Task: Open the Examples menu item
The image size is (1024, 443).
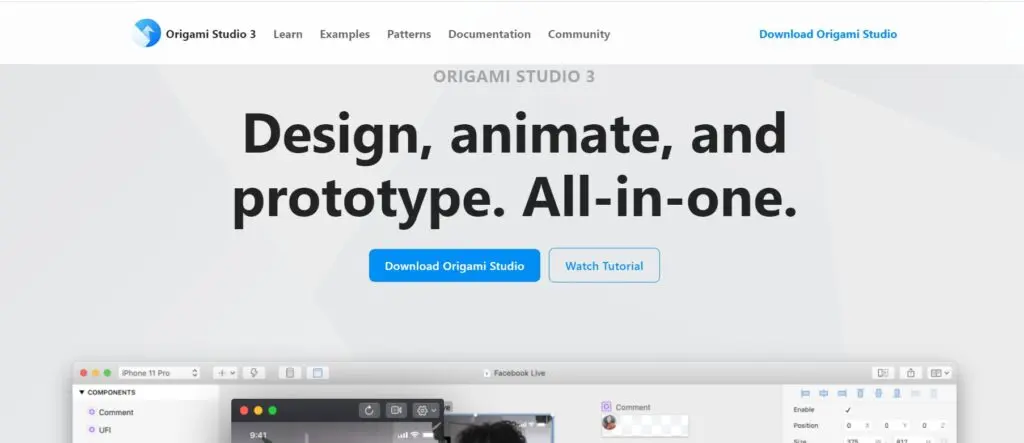Action: (x=344, y=34)
